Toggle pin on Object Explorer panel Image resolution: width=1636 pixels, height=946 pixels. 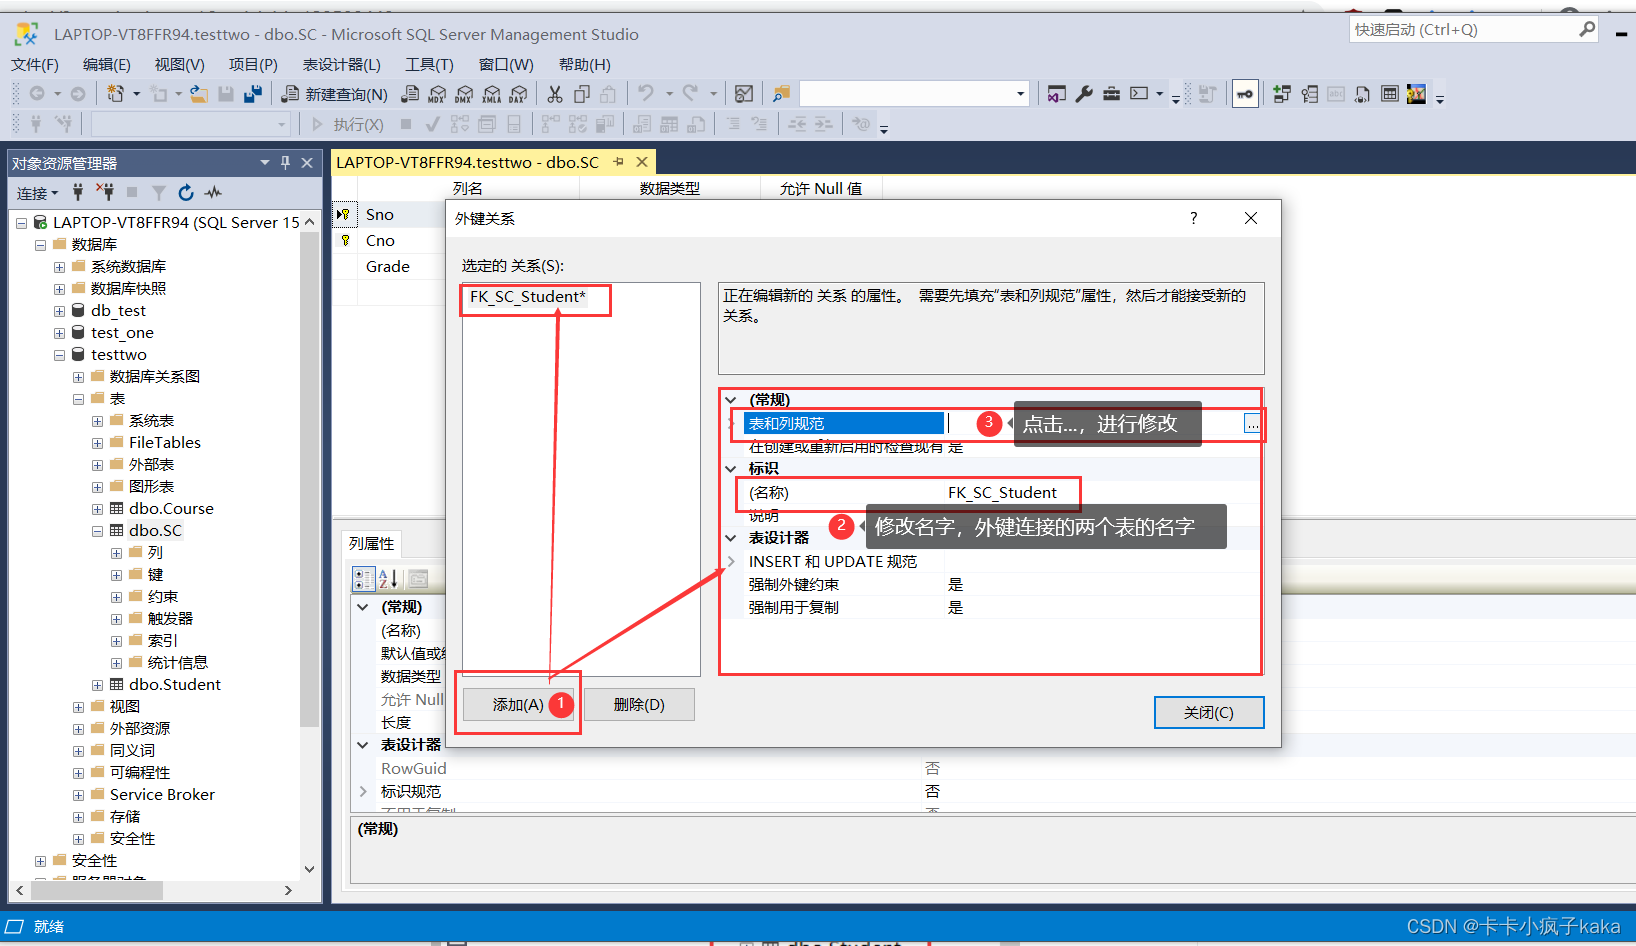285,162
